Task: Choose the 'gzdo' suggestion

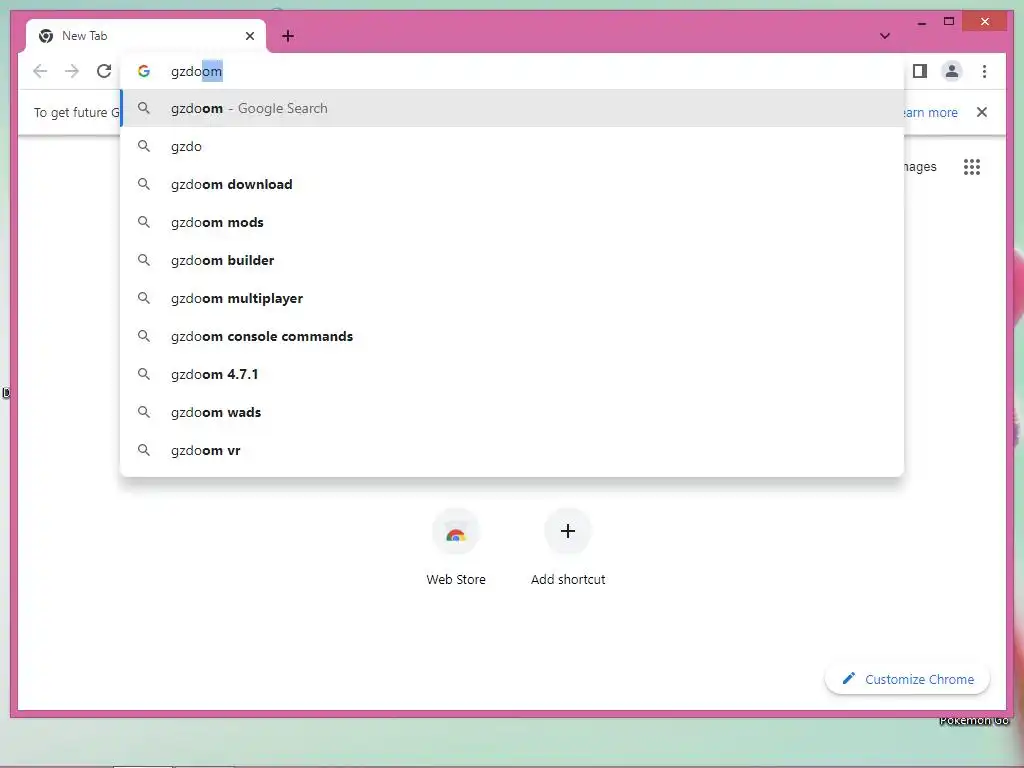Action: (513, 146)
